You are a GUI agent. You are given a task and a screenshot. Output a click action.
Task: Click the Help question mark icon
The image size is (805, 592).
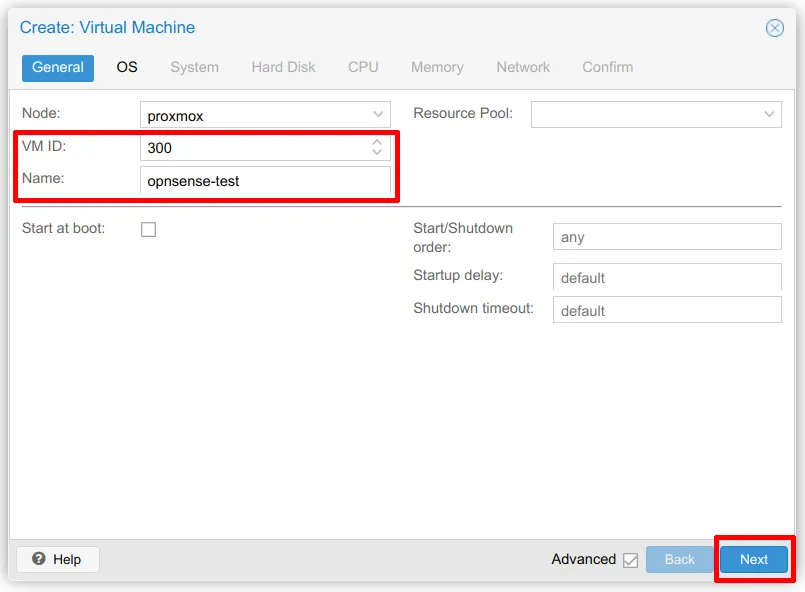(39, 559)
